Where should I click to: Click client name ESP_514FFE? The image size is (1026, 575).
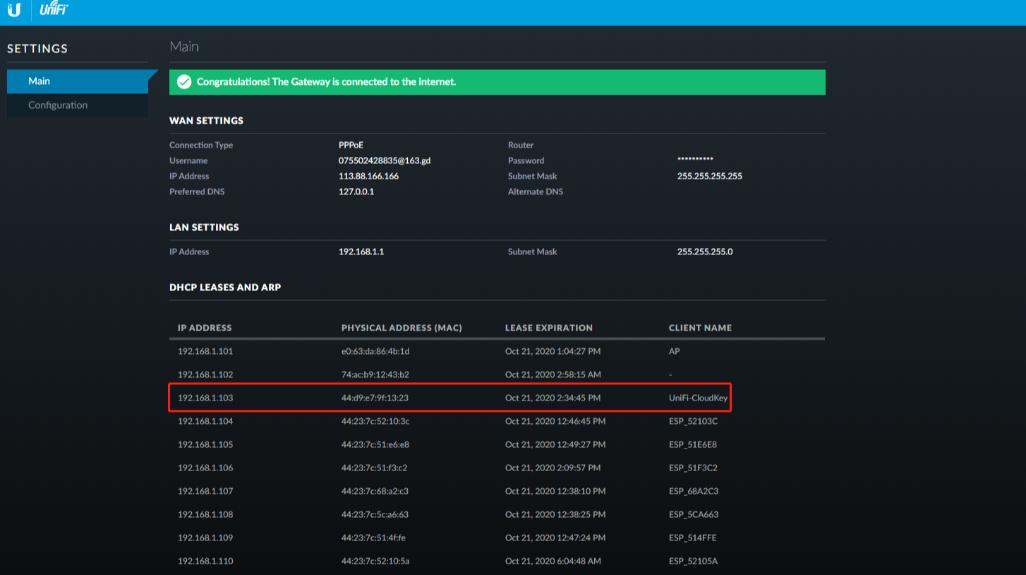click(692, 538)
